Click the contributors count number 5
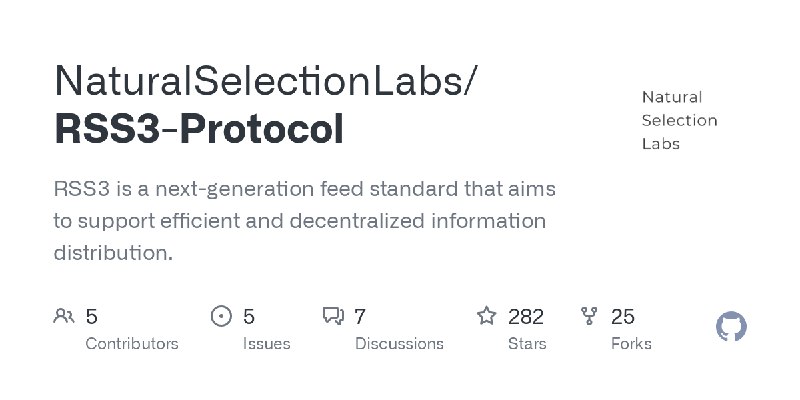800x400 pixels. click(92, 317)
